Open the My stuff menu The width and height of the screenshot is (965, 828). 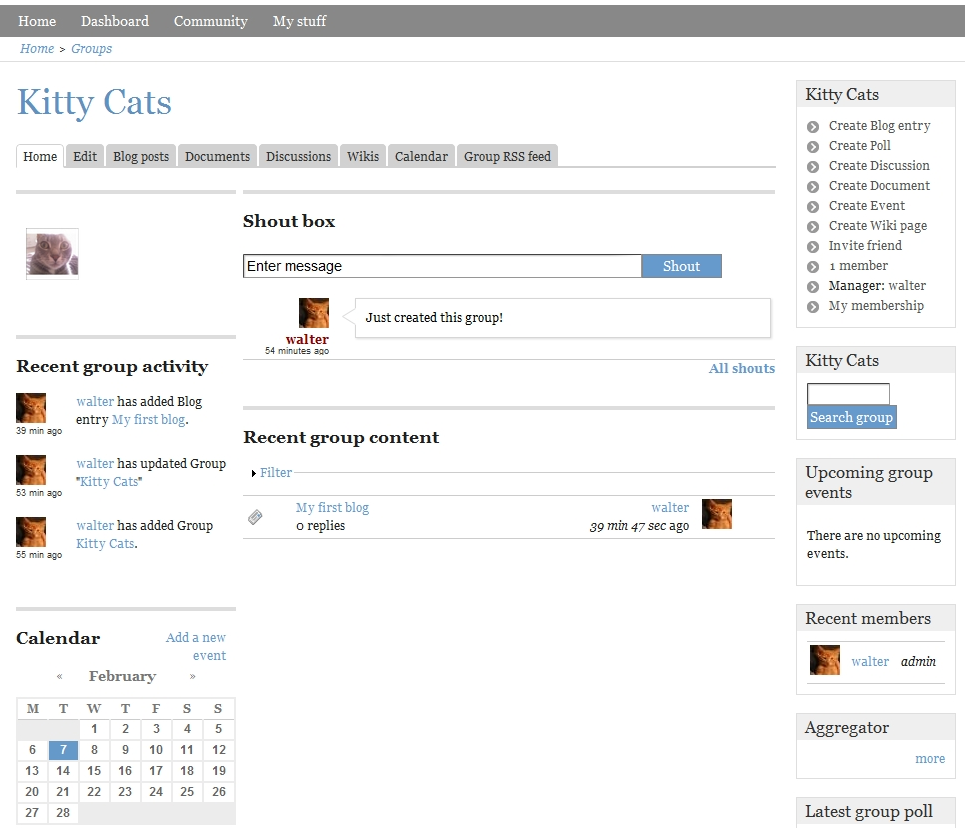point(300,21)
